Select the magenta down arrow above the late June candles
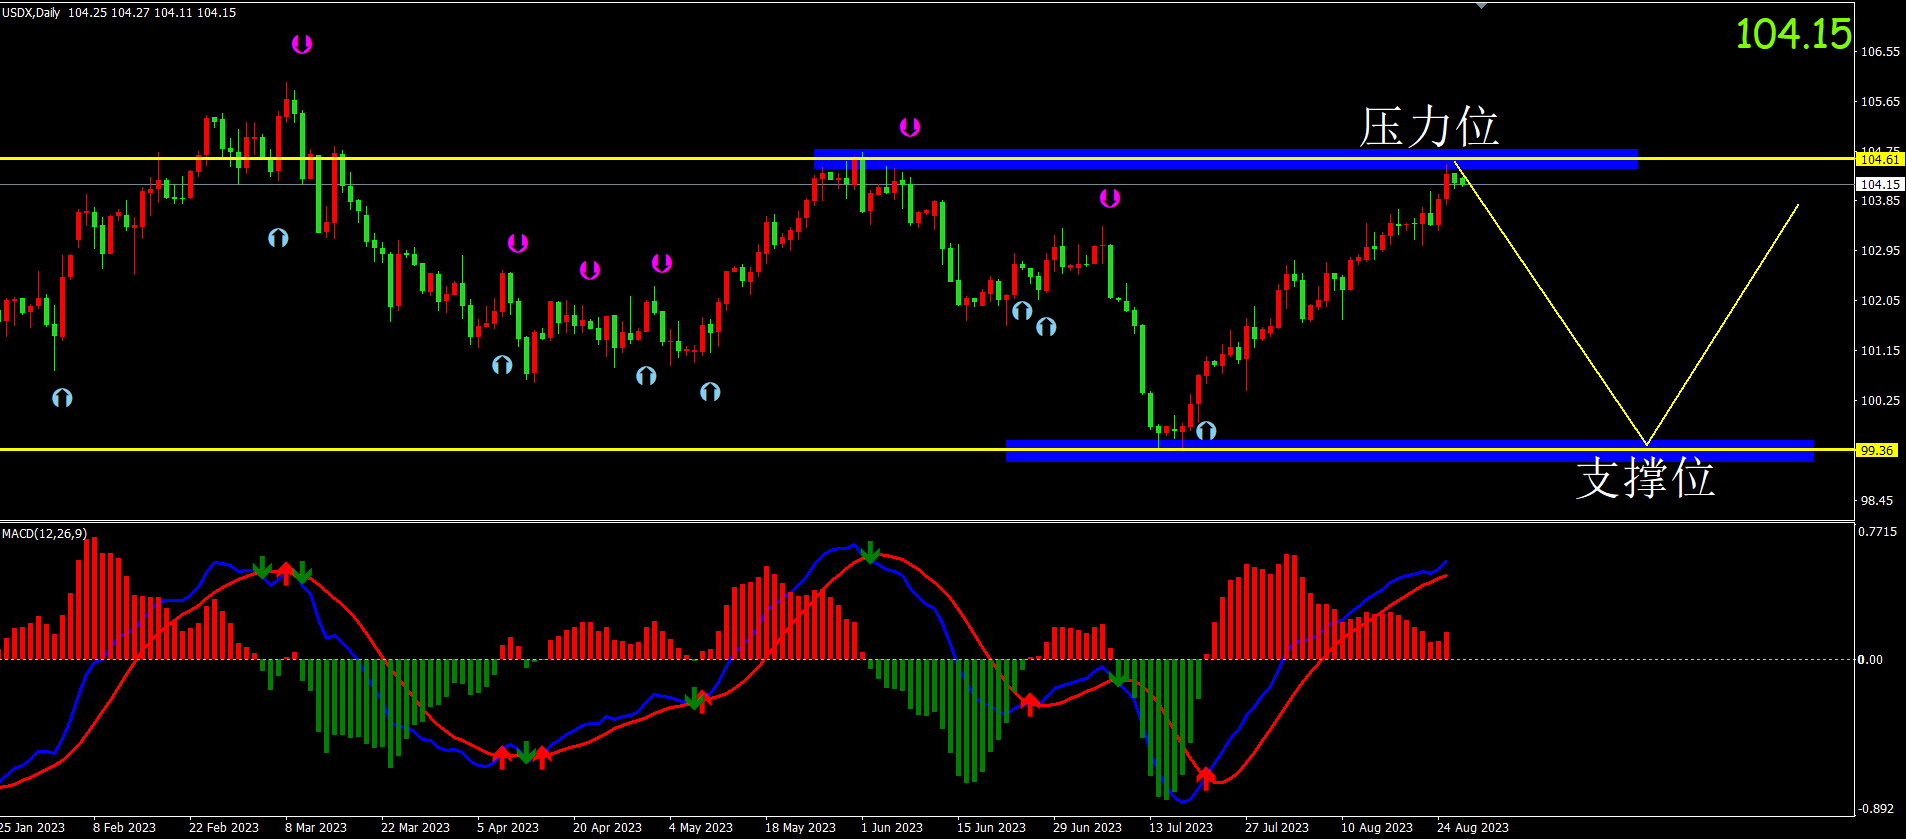Image resolution: width=1906 pixels, height=839 pixels. pyautogui.click(x=1109, y=198)
